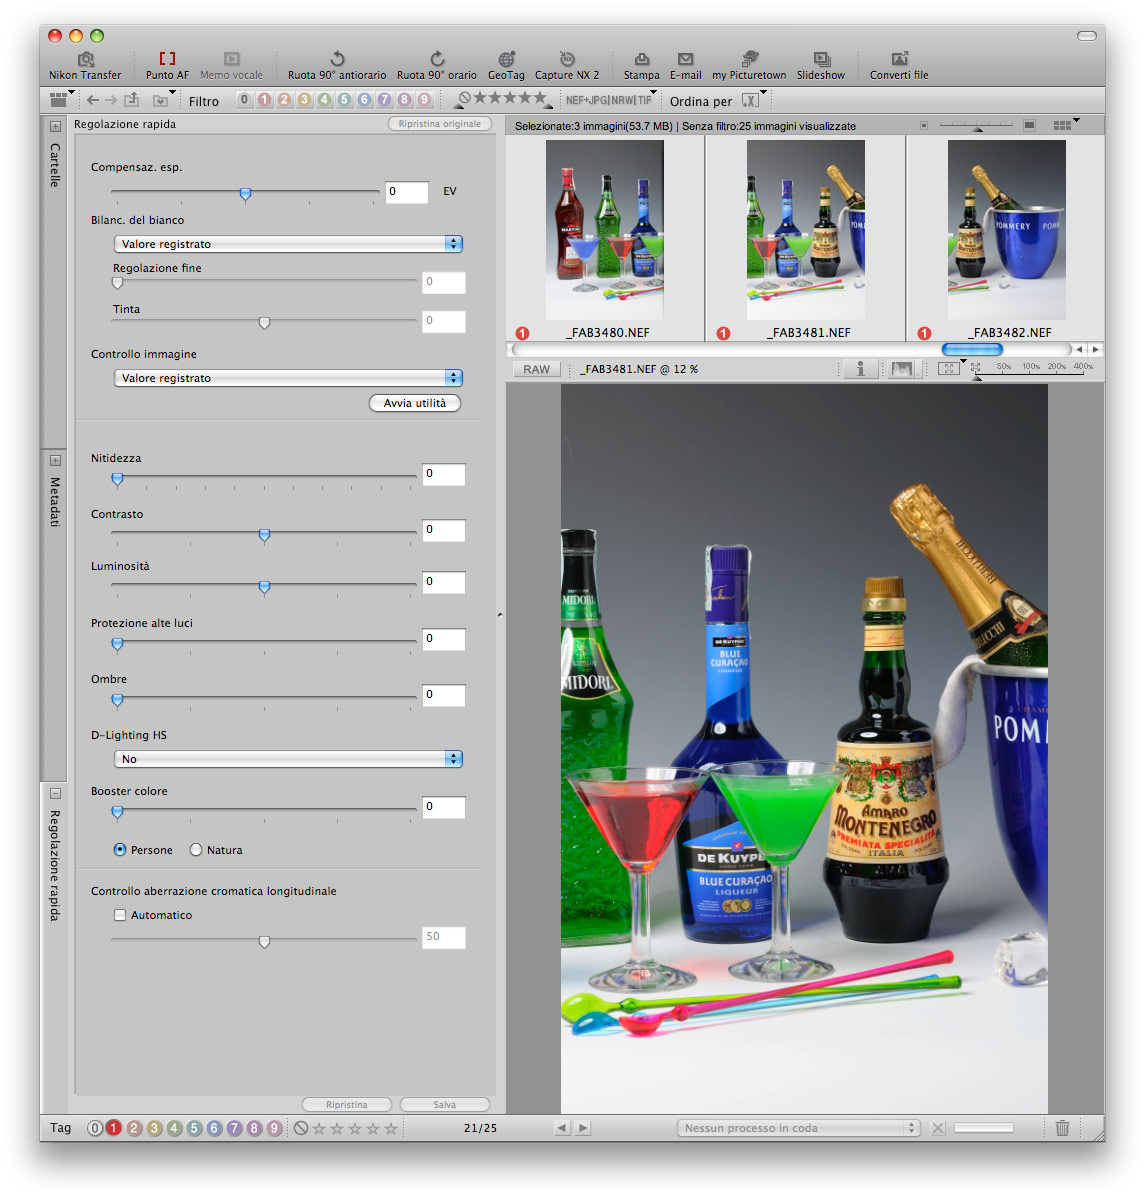
Task: Toggle the histogram icon in viewer bar
Action: [901, 369]
